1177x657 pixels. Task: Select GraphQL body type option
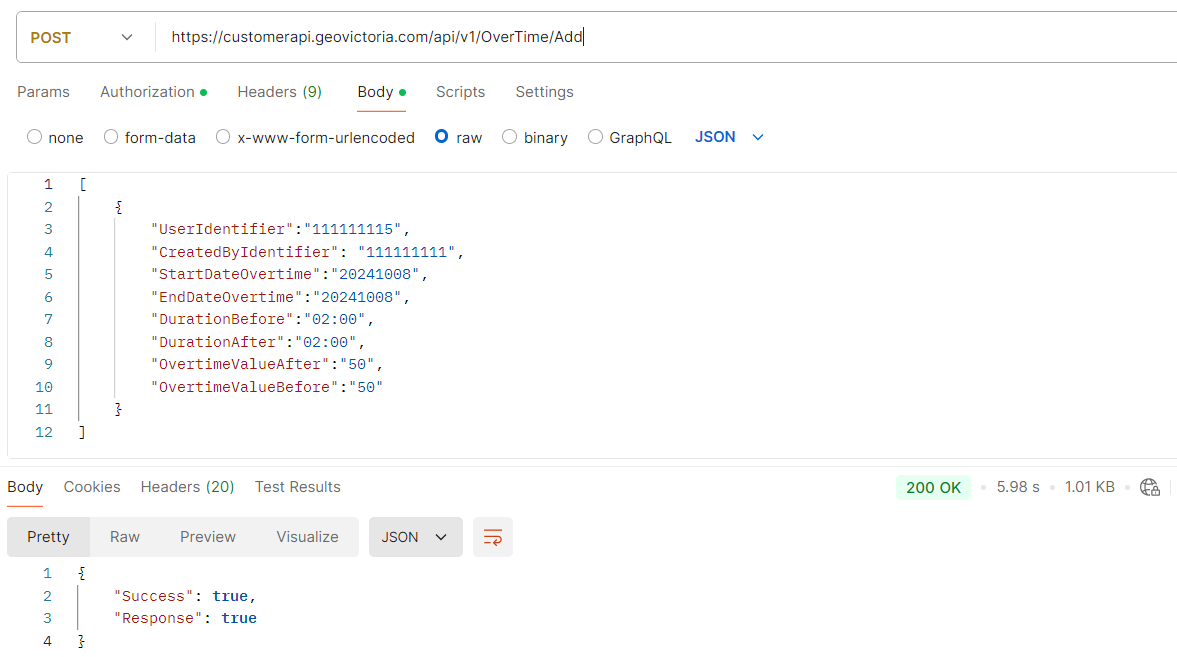click(x=596, y=137)
